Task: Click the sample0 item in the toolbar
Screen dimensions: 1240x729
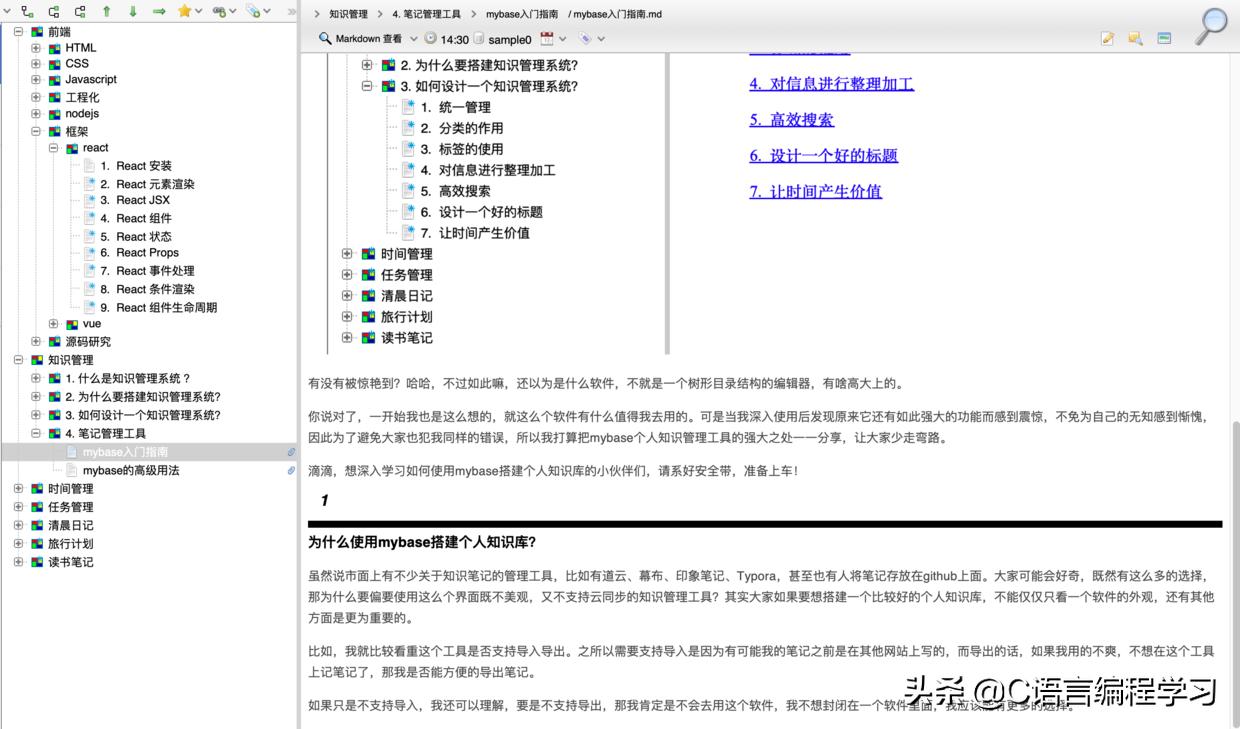Action: click(509, 39)
